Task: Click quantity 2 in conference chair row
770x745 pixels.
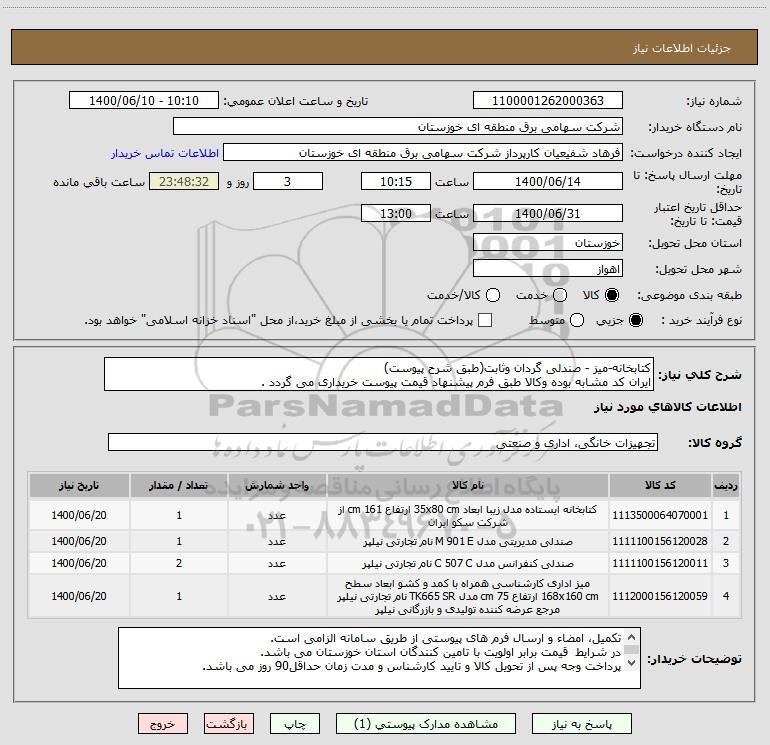Action: pos(179,563)
